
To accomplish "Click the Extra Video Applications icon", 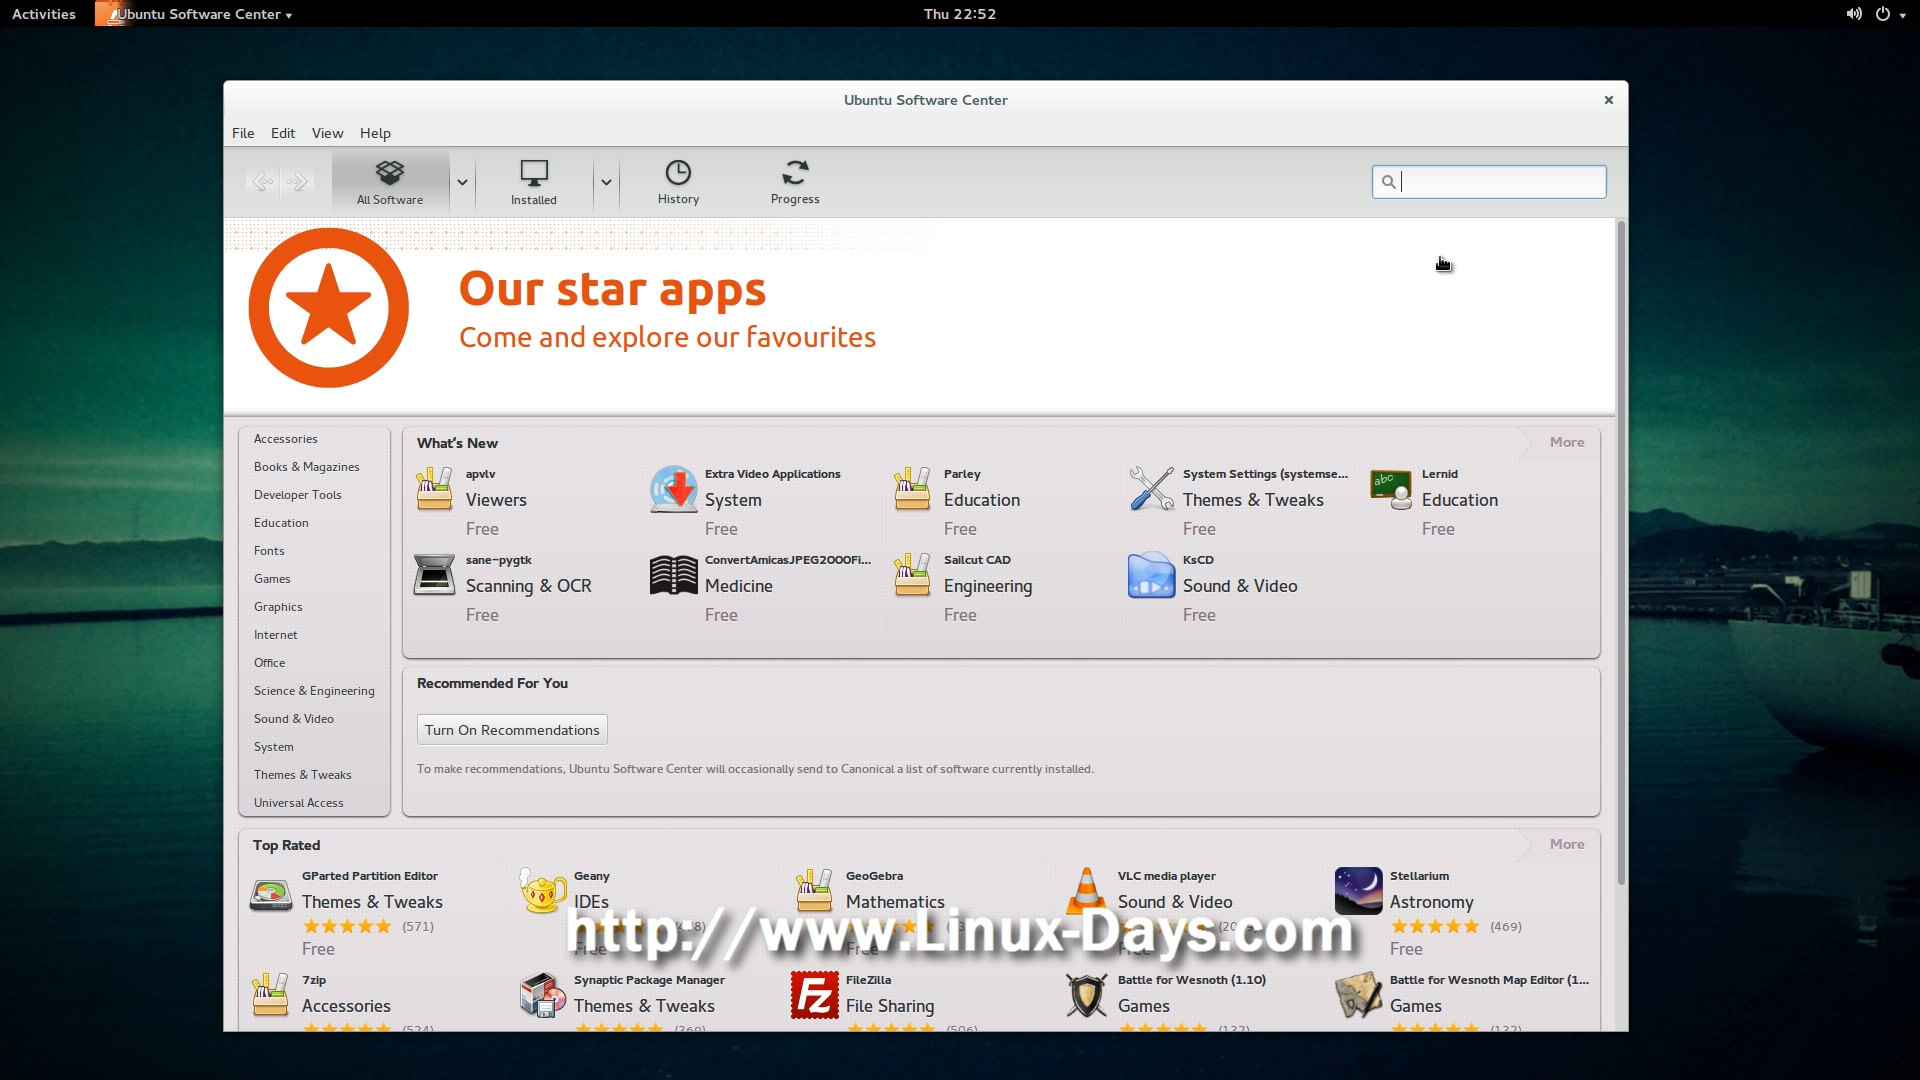I will tap(673, 489).
